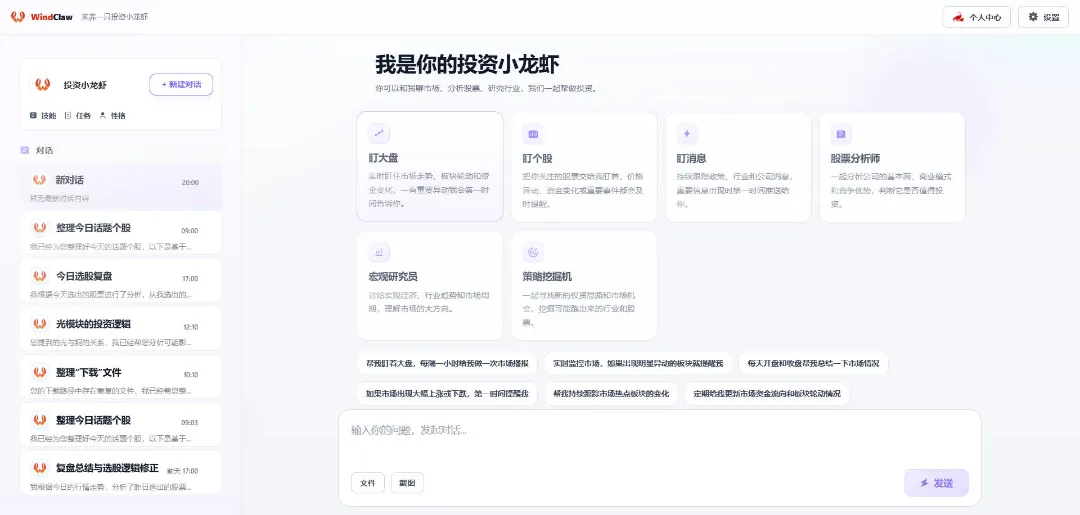Click the 盯大盘 trend line icon

[378, 134]
